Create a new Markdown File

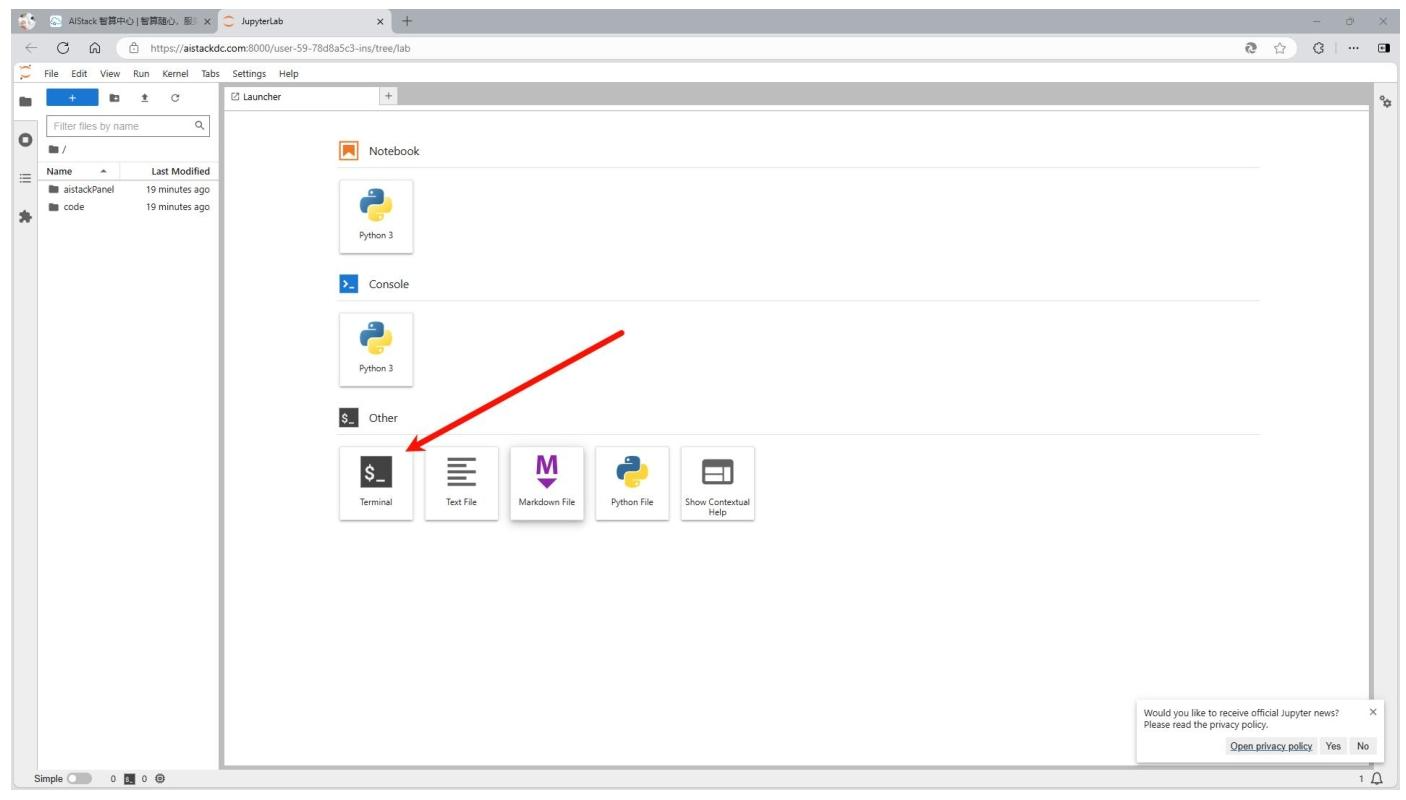pos(546,482)
